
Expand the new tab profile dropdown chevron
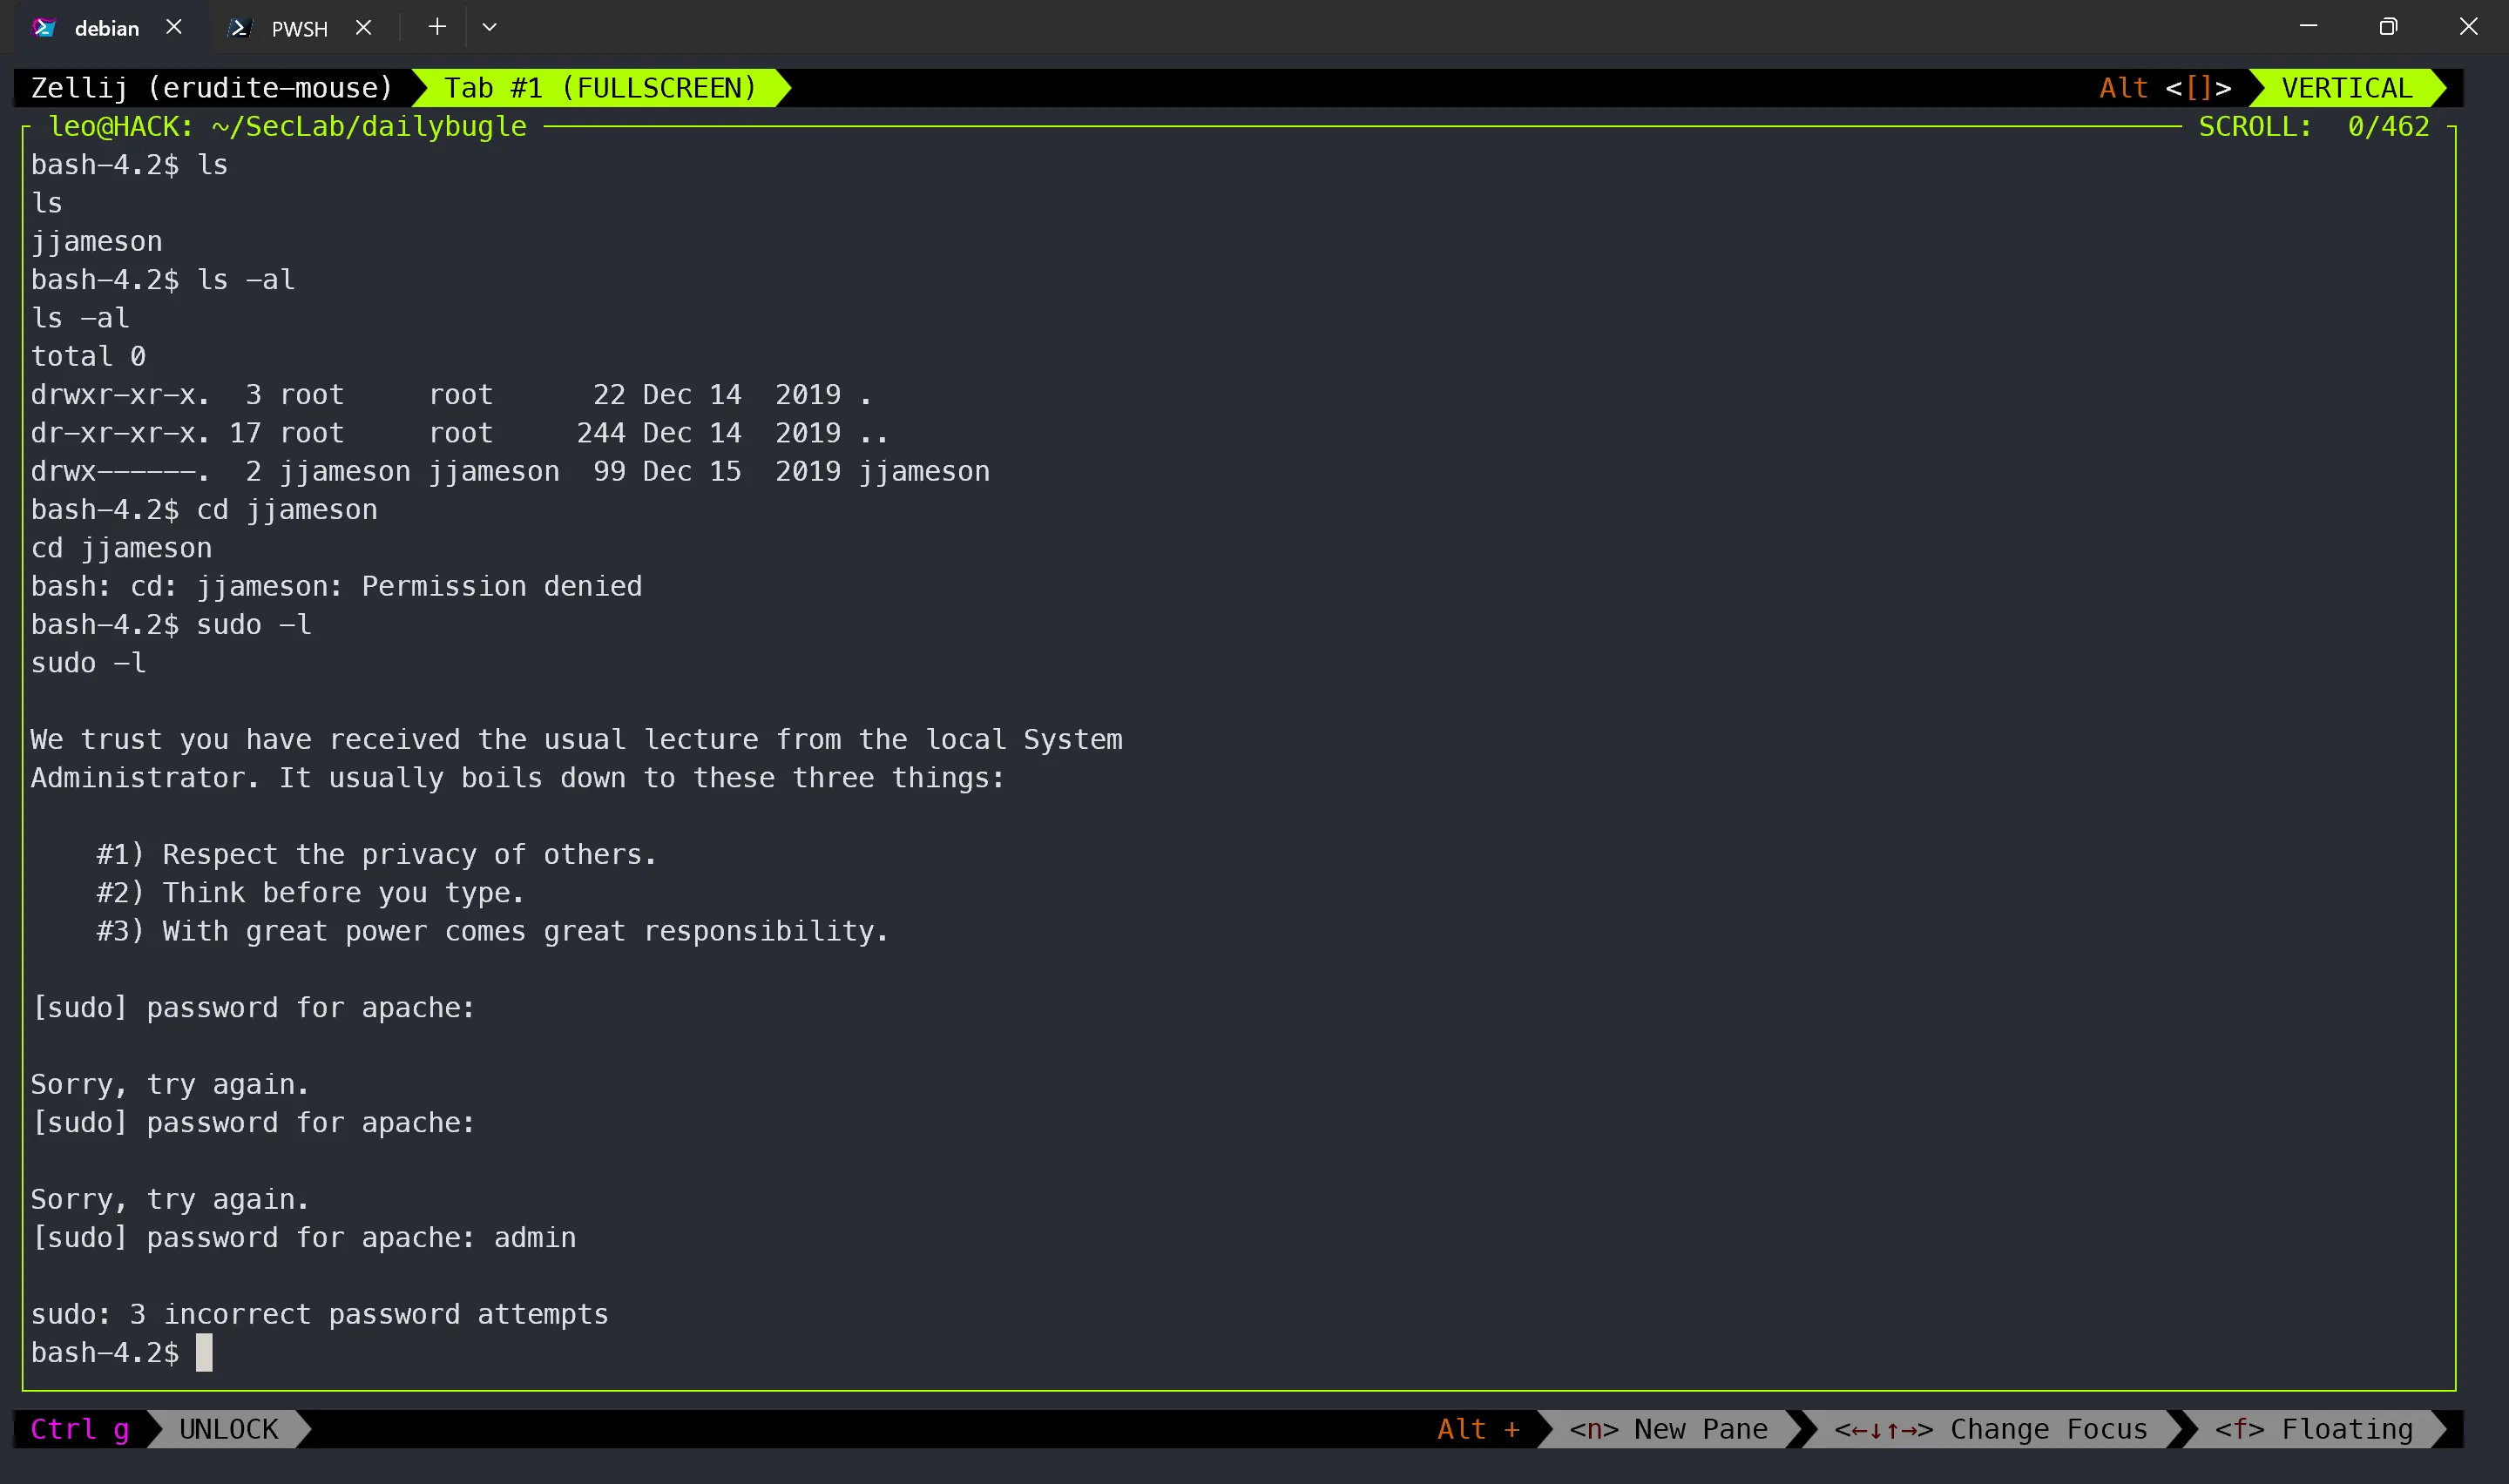point(489,27)
